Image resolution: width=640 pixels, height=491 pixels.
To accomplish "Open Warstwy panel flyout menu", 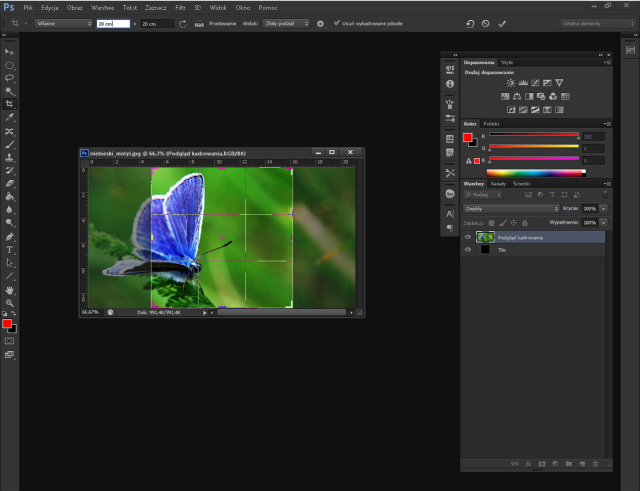I will 607,184.
